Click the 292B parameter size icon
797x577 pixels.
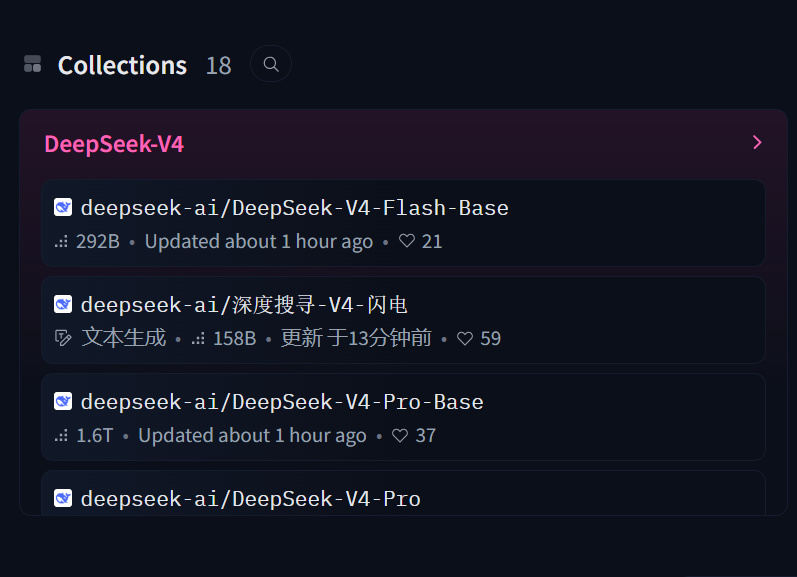[x=62, y=242]
